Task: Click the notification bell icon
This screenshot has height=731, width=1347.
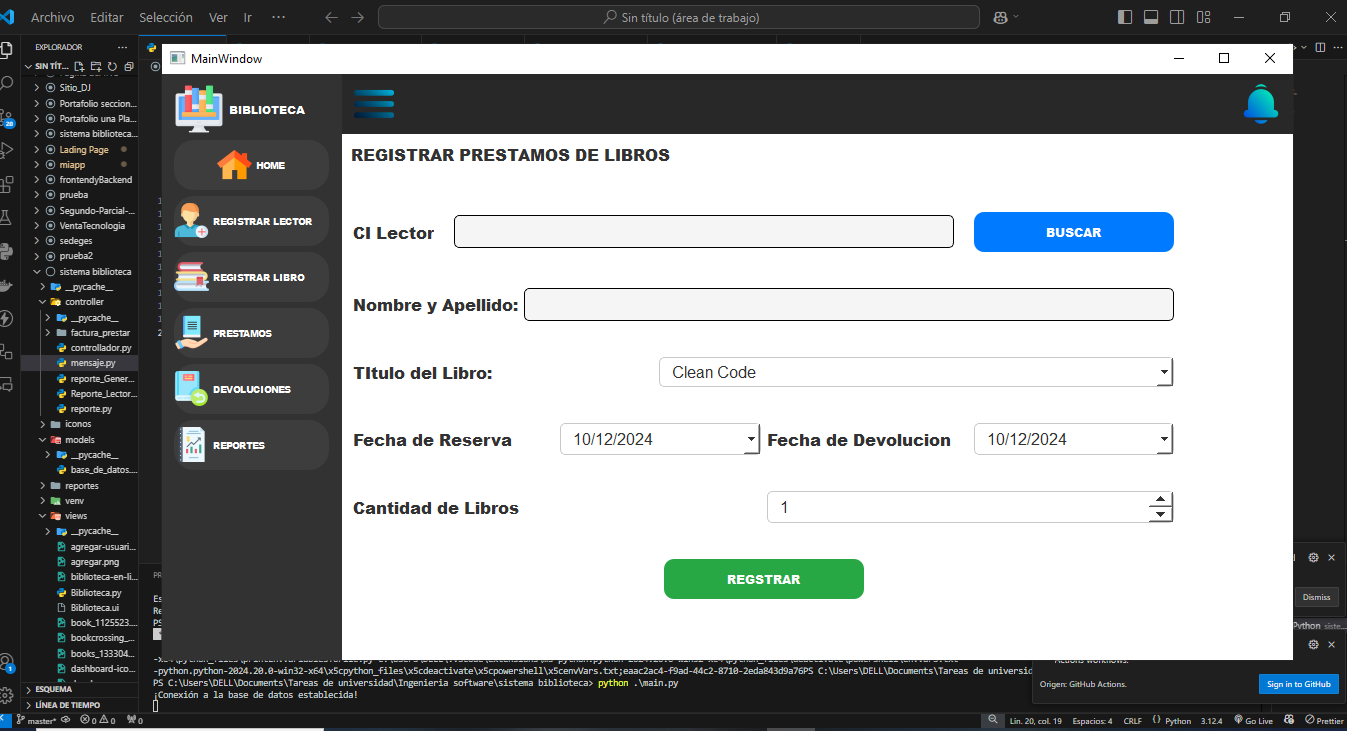Action: click(x=1260, y=104)
